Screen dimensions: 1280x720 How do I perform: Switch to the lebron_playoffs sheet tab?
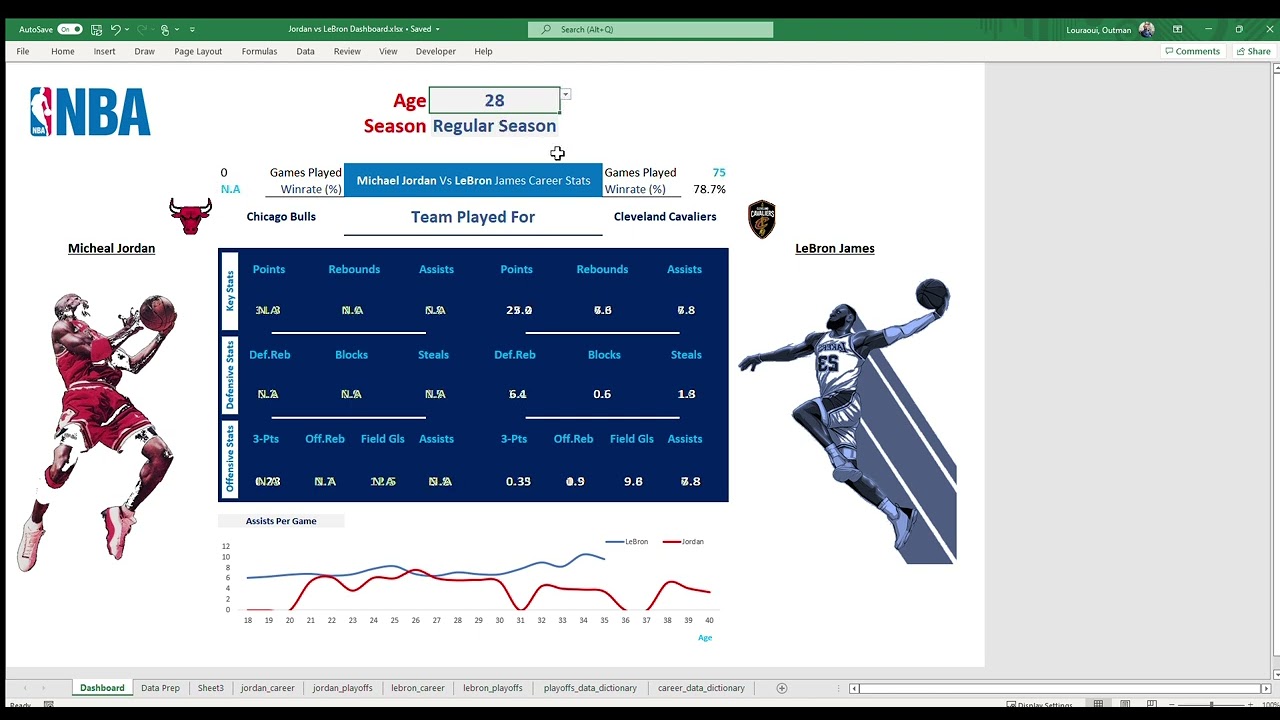point(493,688)
